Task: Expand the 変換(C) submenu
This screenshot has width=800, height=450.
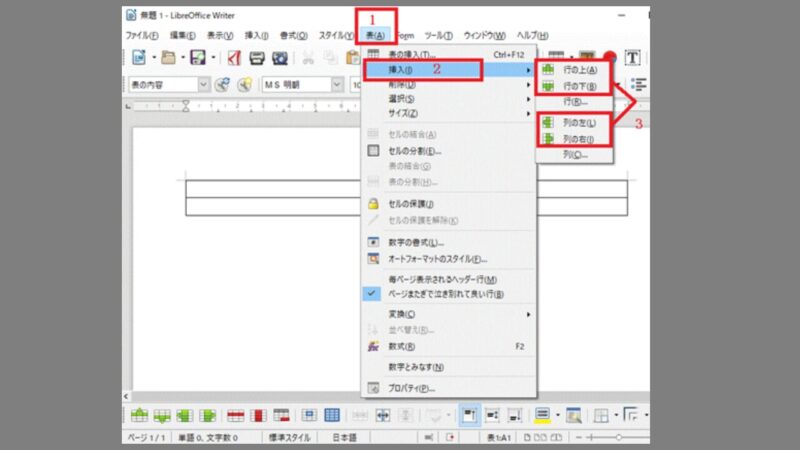Action: [448, 314]
